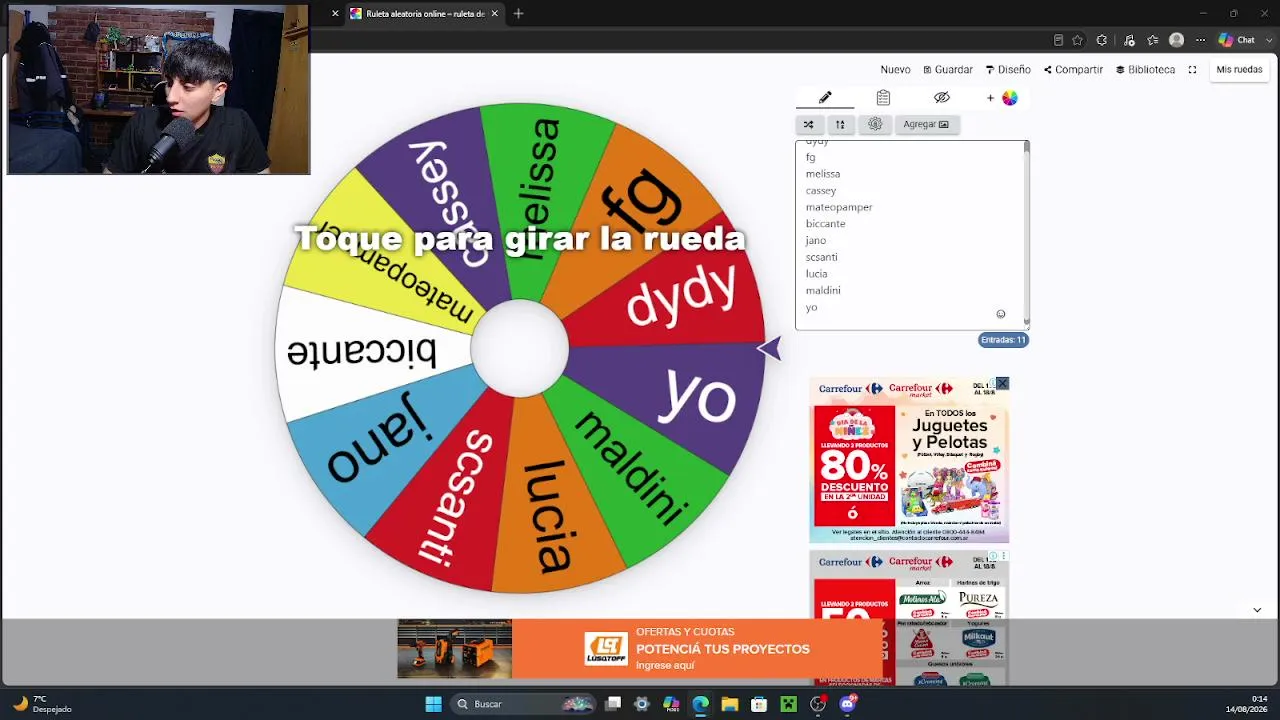Open File Explorer from taskbar
This screenshot has height=720, width=1280.
tap(730, 704)
